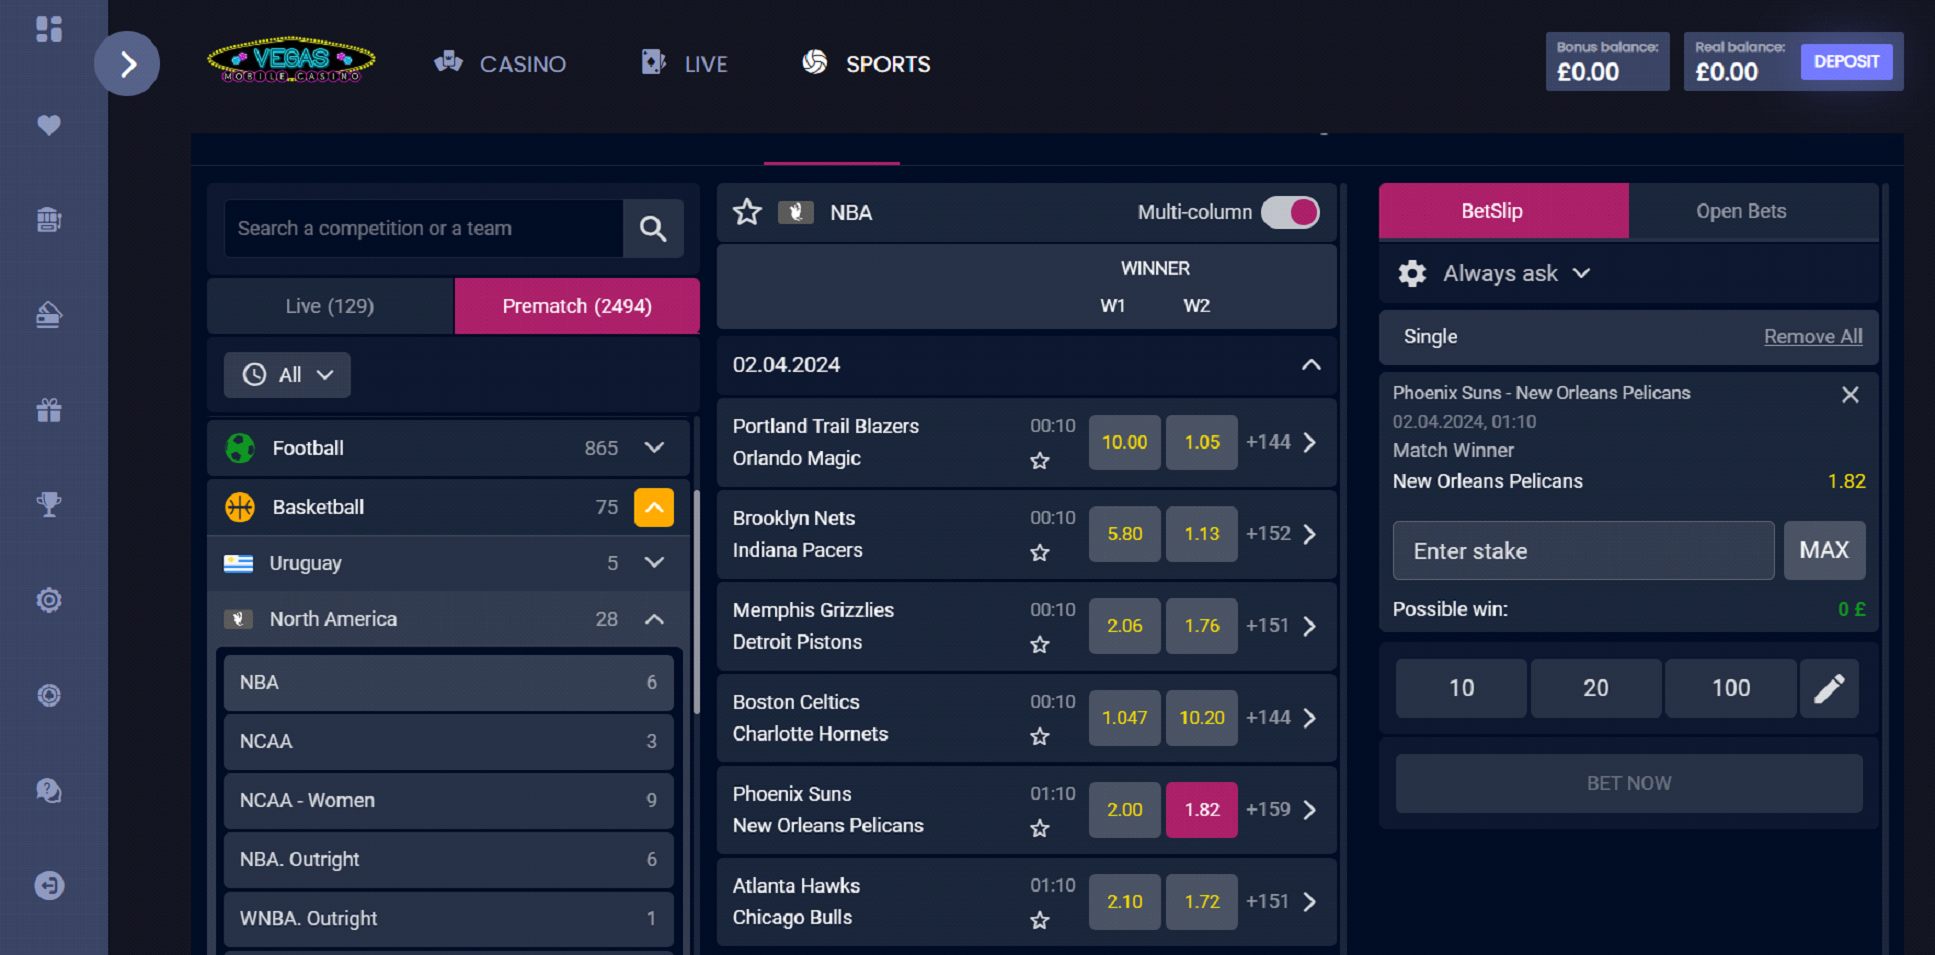This screenshot has width=1935, height=955.
Task: Choose quick stake 10
Action: click(x=1461, y=688)
